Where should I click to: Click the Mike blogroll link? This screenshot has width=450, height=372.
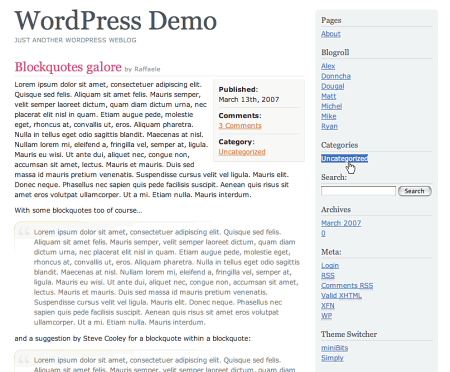tap(328, 116)
